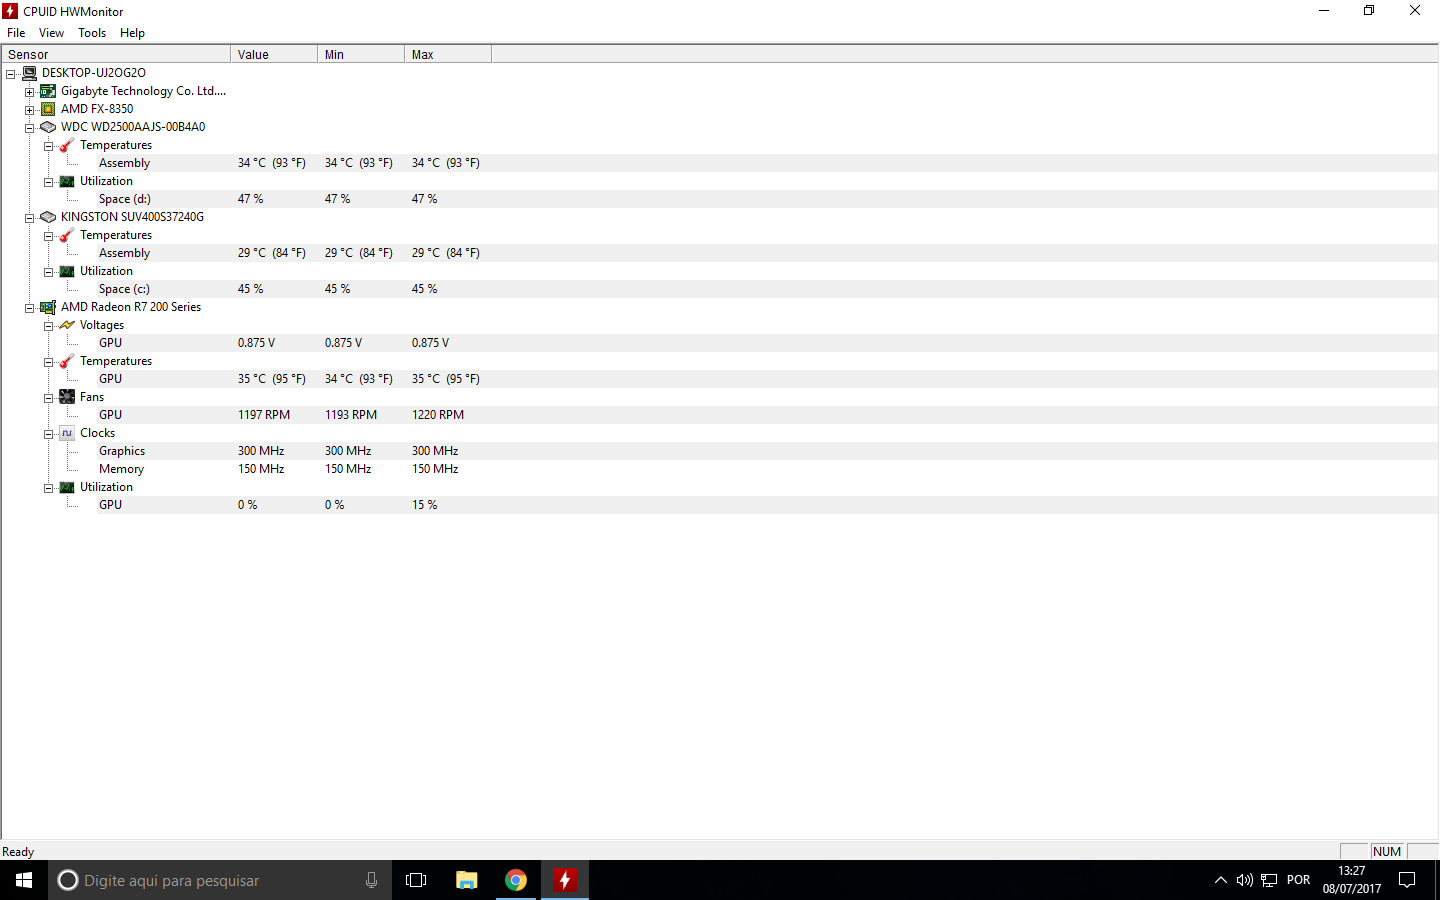Click utilization icon under WDC drive
This screenshot has width=1440, height=900.
(x=67, y=181)
